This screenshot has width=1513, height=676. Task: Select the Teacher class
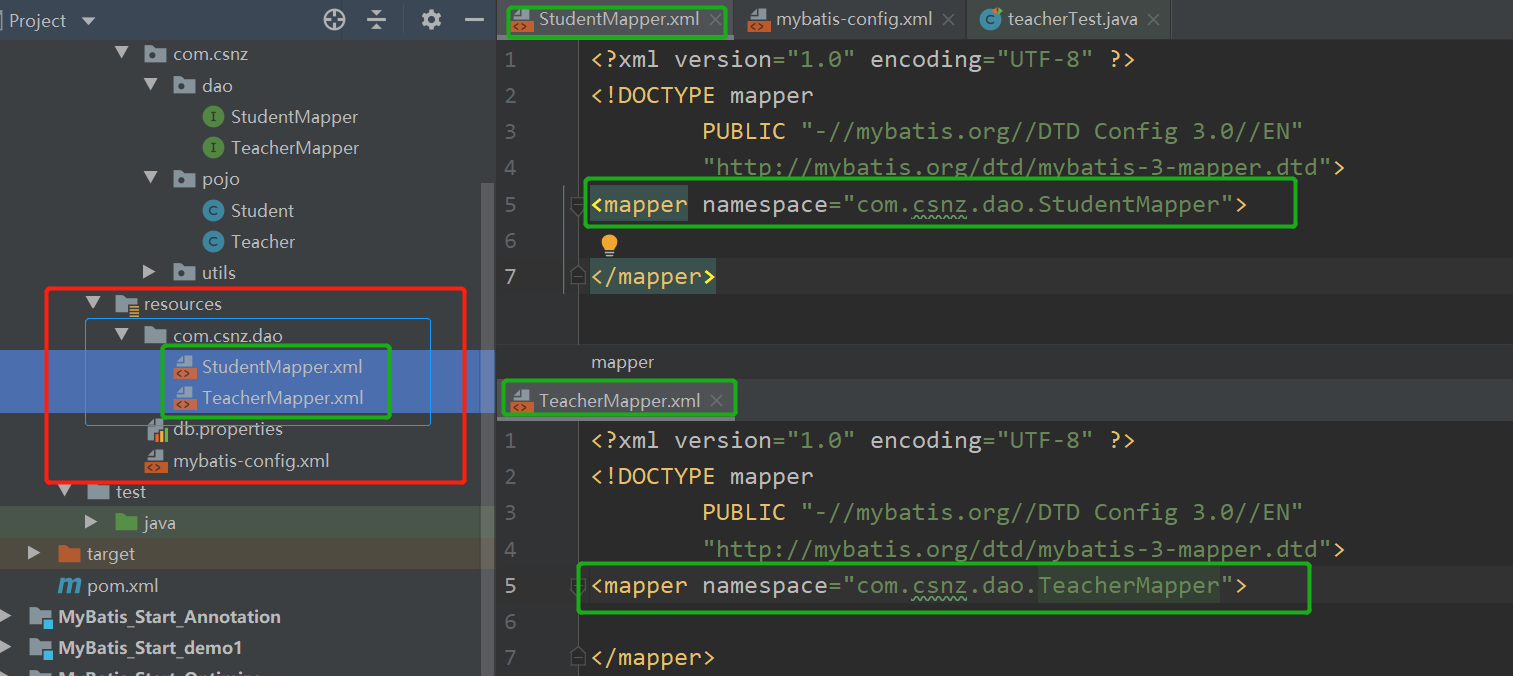(263, 242)
